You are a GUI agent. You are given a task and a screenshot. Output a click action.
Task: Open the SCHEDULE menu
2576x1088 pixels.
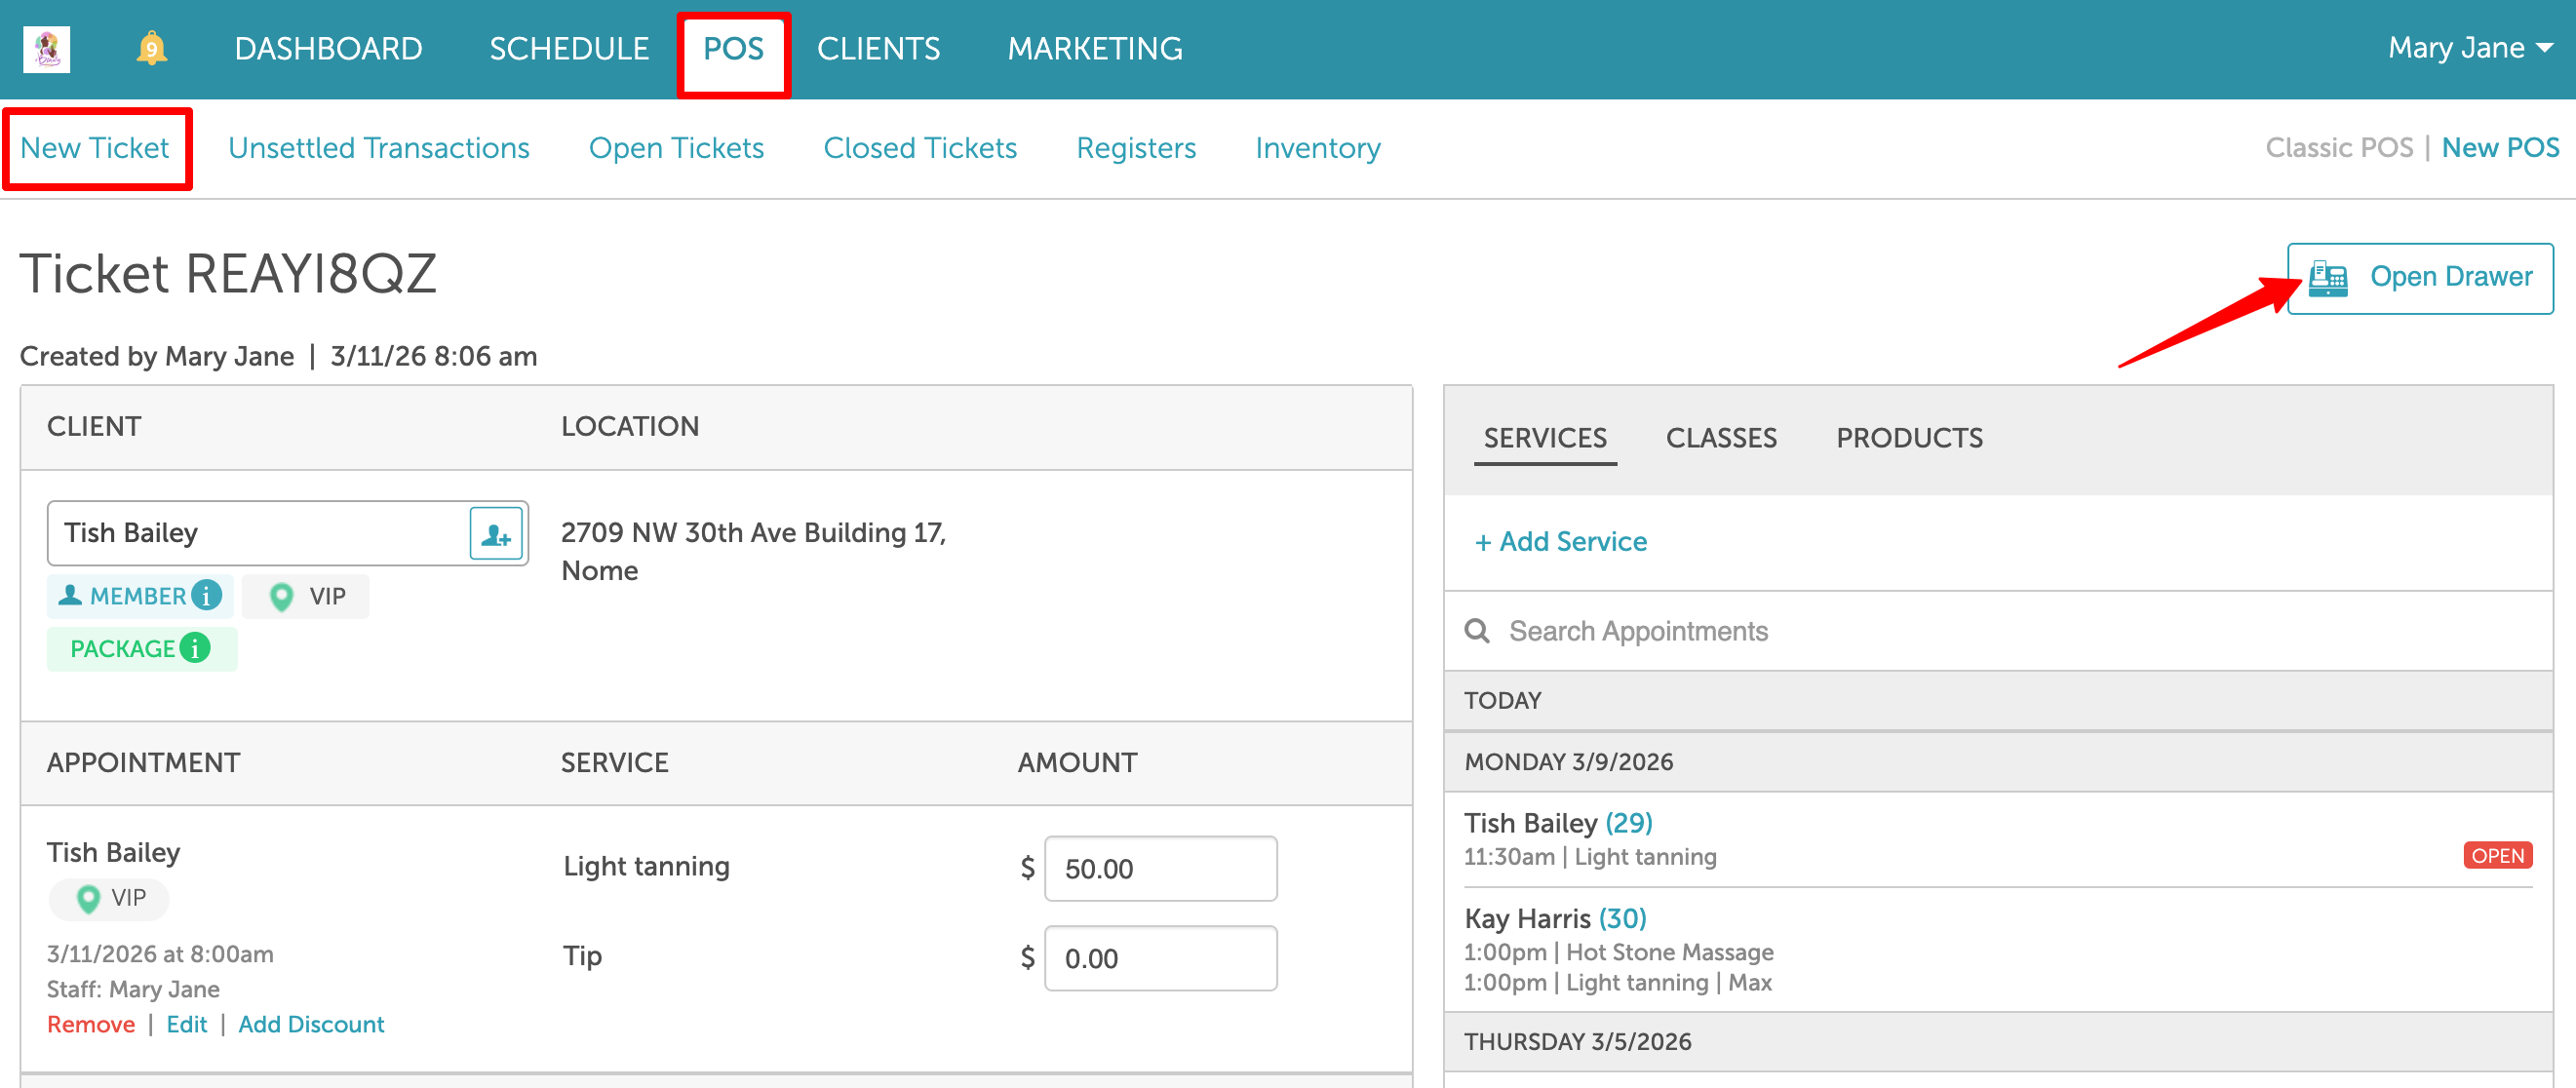point(568,48)
